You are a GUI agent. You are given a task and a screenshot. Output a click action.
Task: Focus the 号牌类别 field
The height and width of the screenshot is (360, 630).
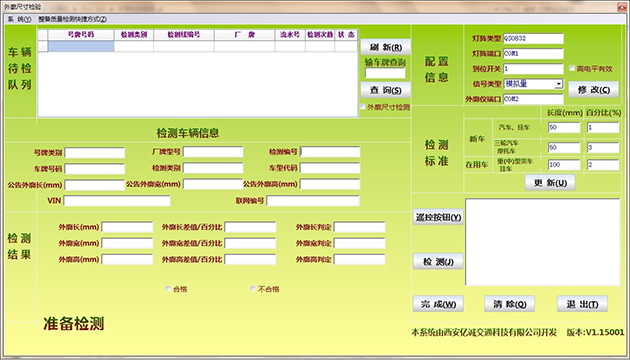click(95, 152)
